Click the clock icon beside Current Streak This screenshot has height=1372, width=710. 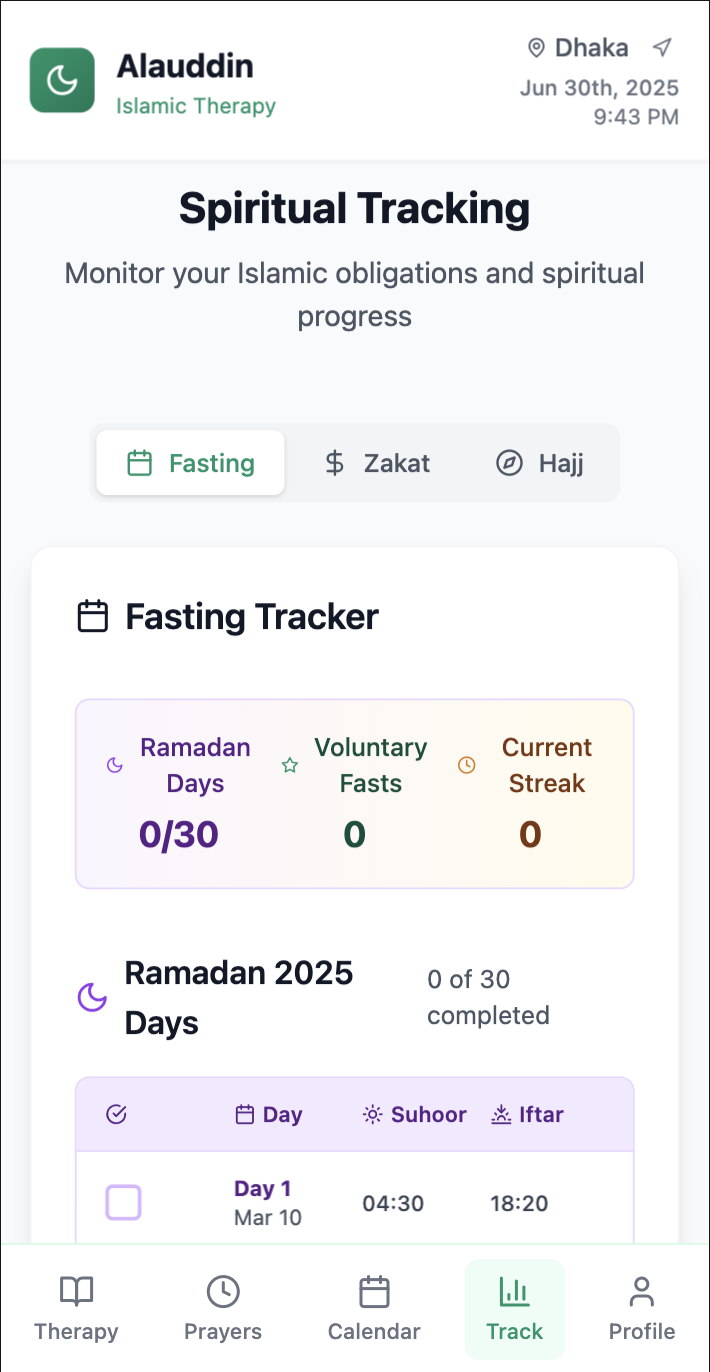[466, 766]
